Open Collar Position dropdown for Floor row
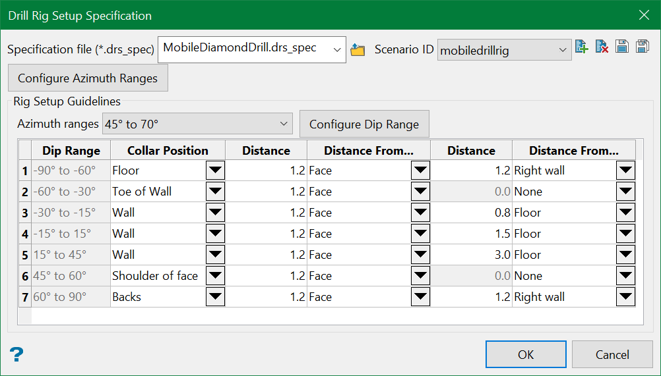661x376 pixels. point(215,171)
